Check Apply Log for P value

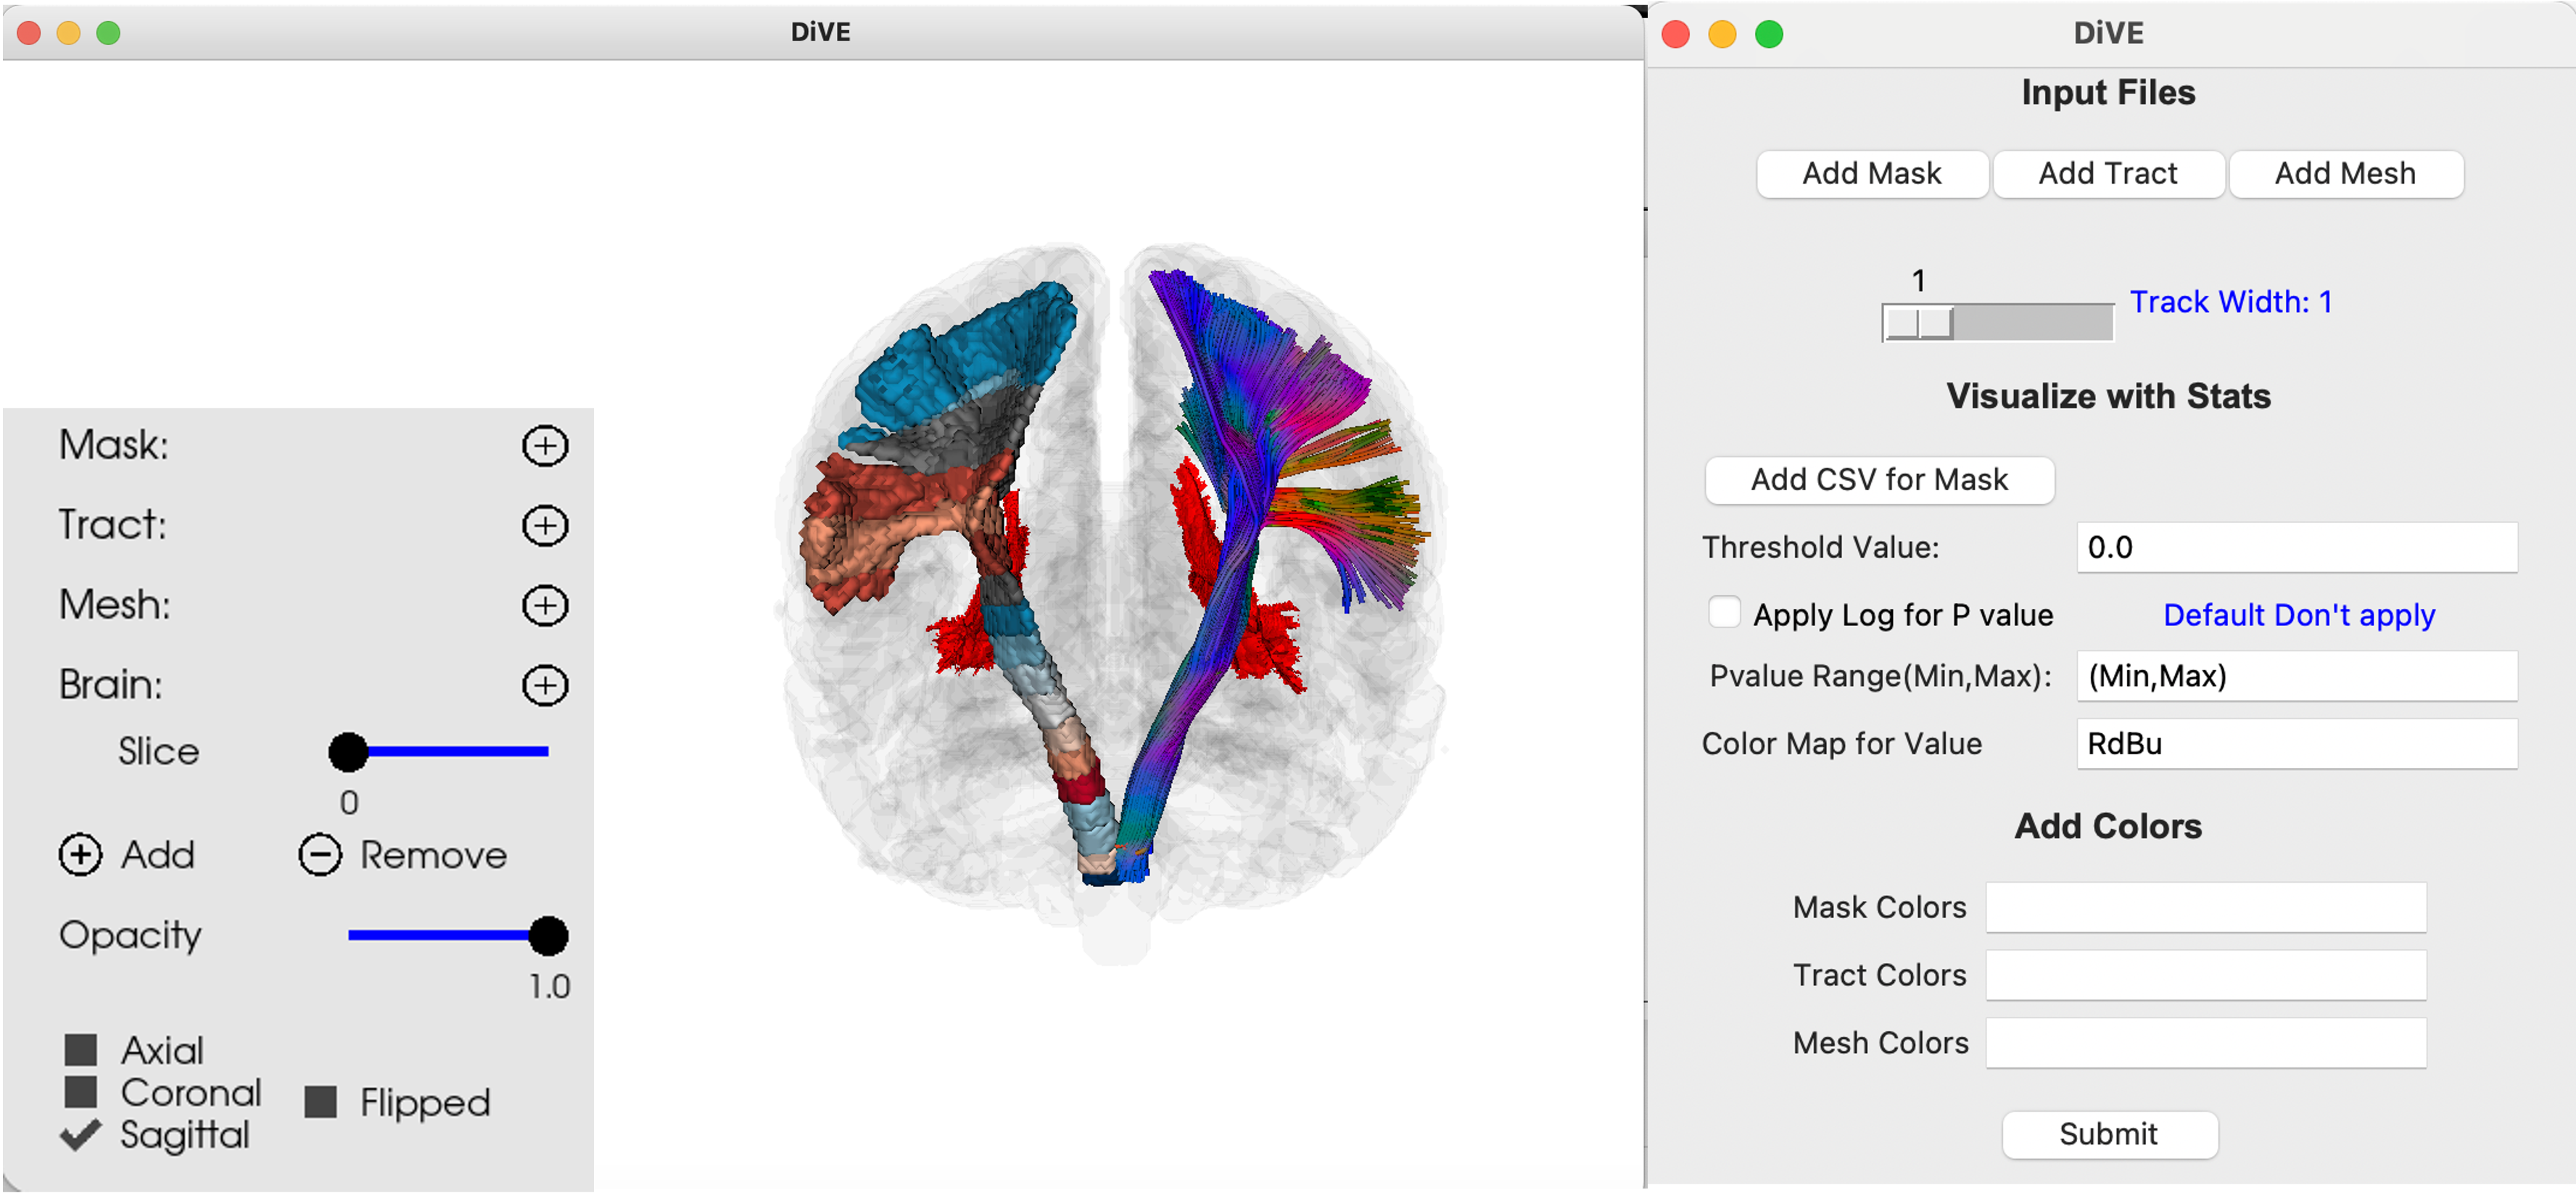[x=1724, y=613]
